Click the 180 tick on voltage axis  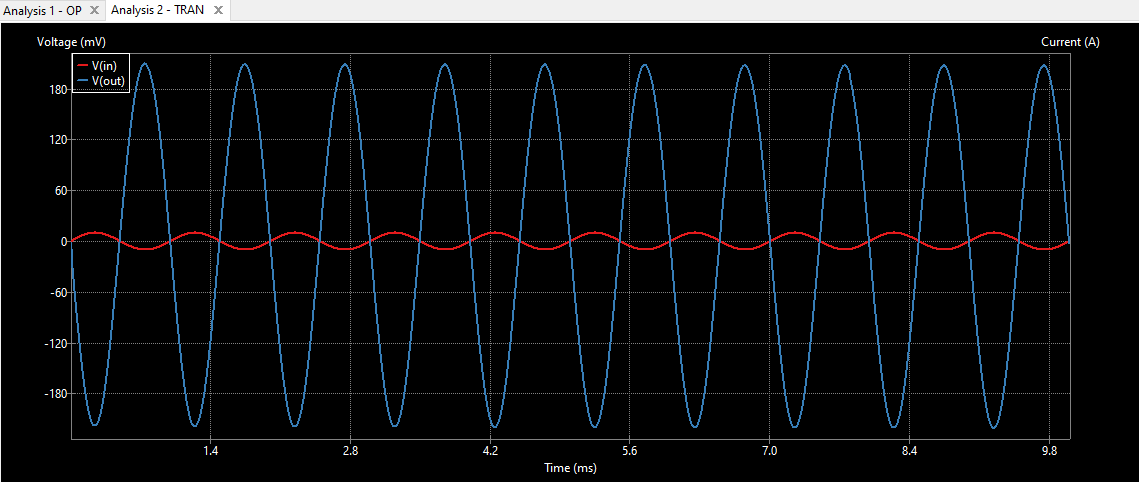point(56,90)
